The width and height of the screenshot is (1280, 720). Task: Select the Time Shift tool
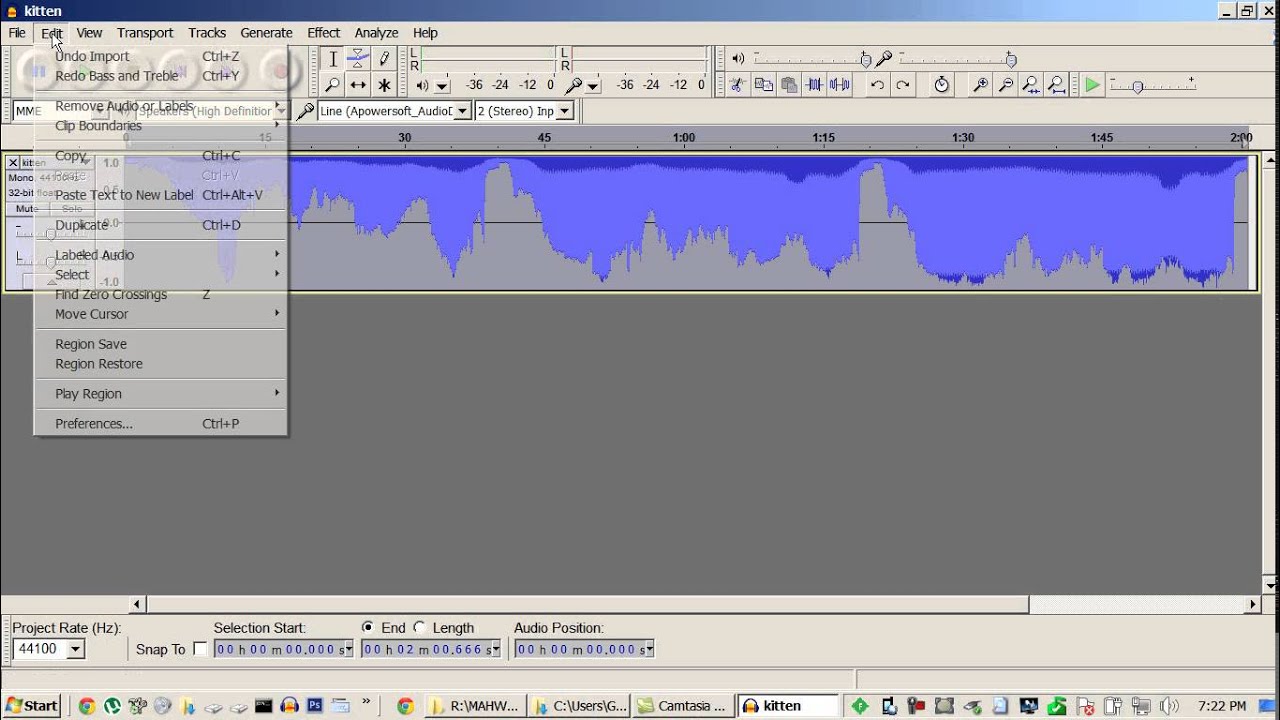pos(358,85)
